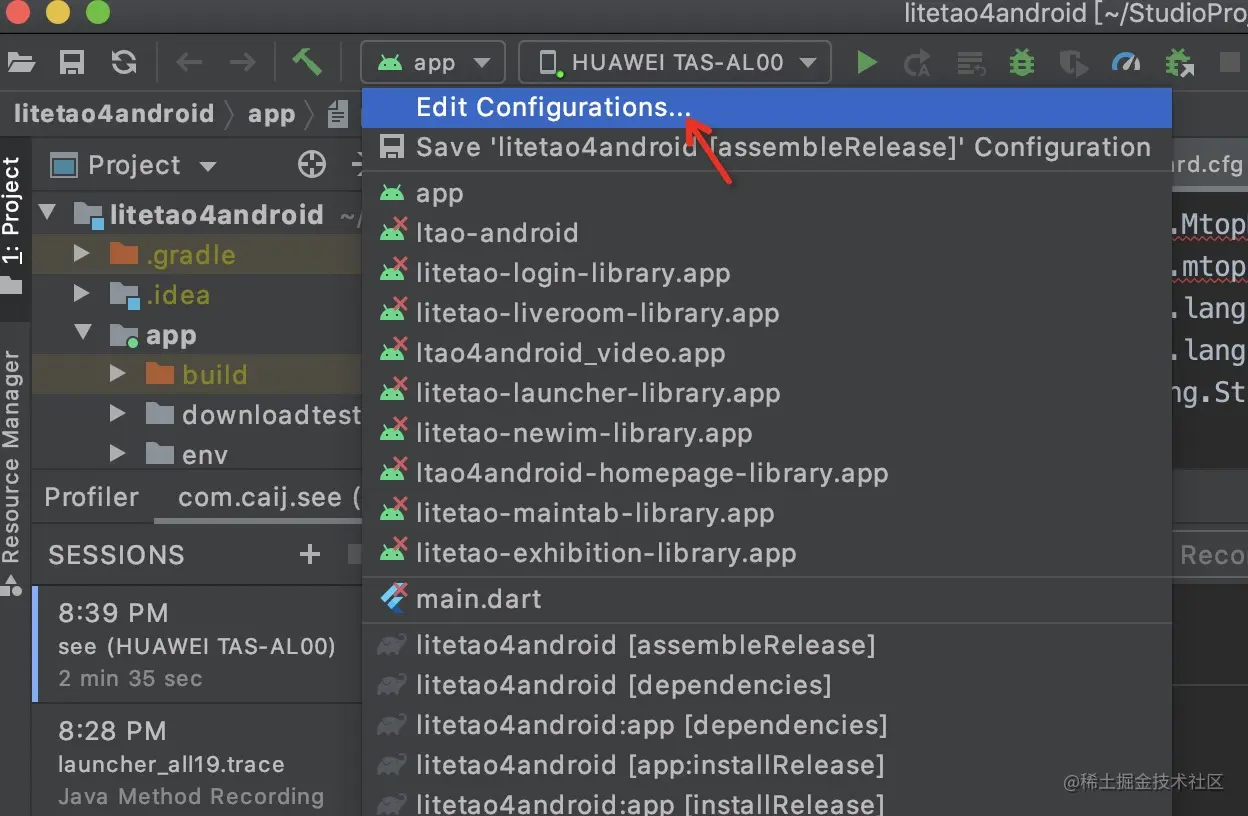
Task: Select main.dart Flutter configuration
Action: click(x=766, y=599)
